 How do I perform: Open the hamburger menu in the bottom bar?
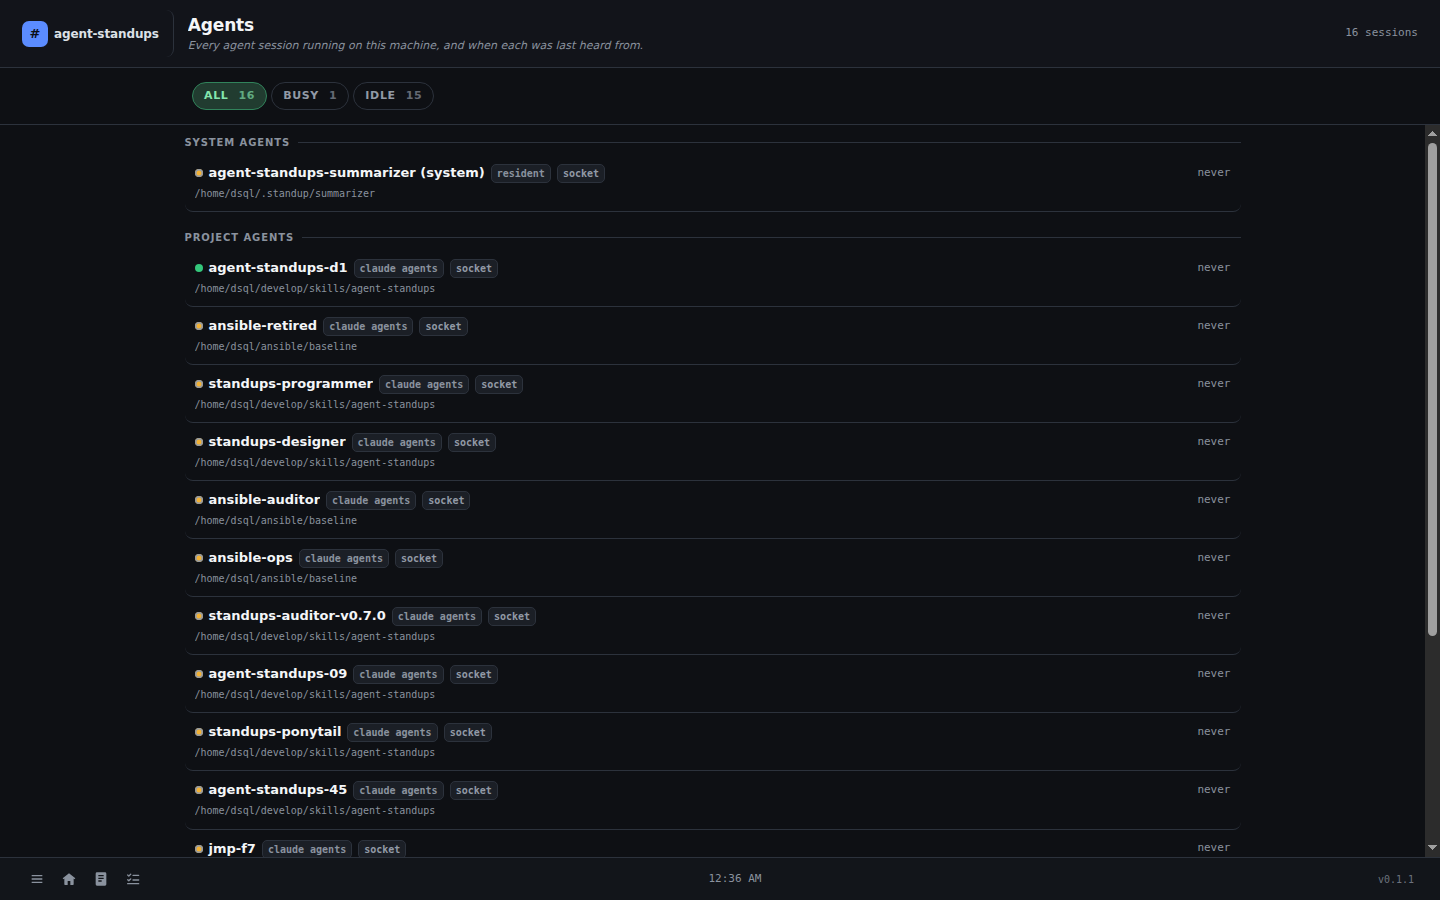(37, 879)
